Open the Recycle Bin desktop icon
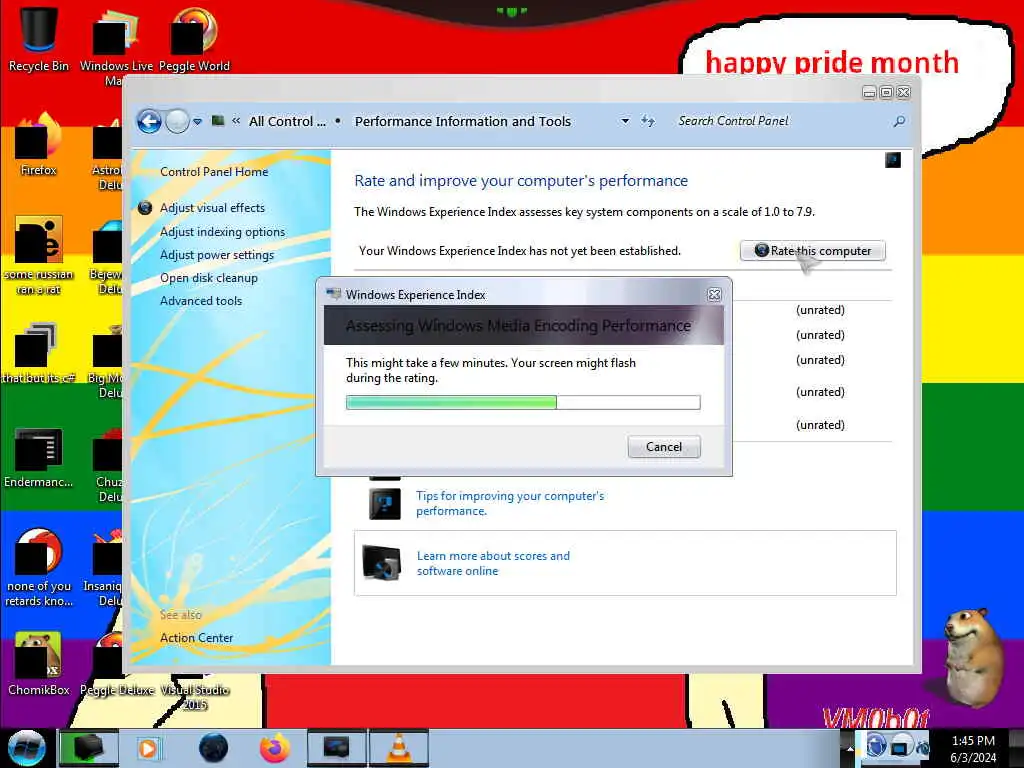Screen dimensions: 1024x768 point(39,38)
